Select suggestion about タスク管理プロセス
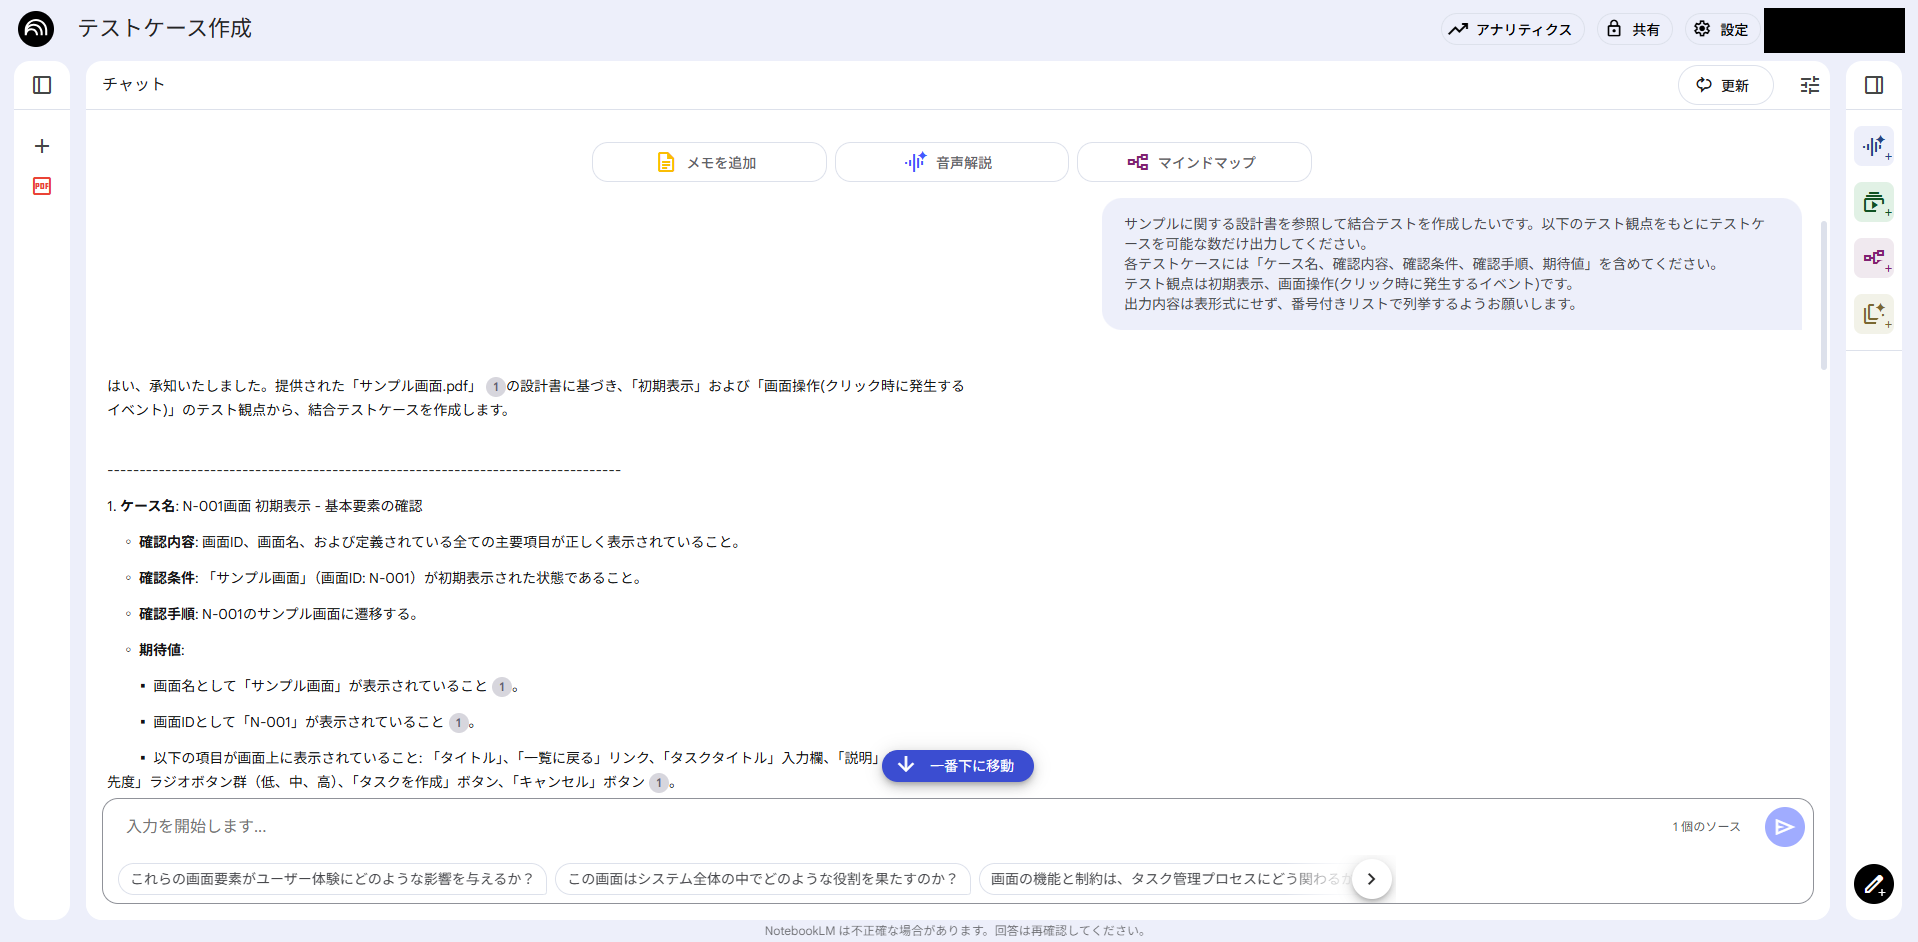Image resolution: width=1918 pixels, height=942 pixels. 1168,879
